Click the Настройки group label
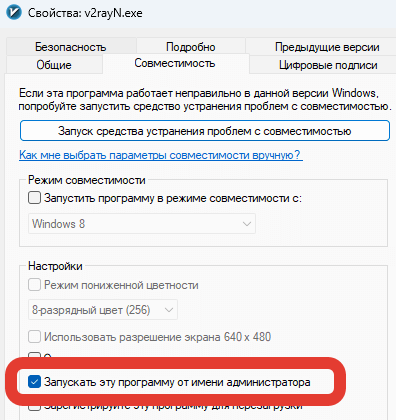This screenshot has height=420, width=396. 55,266
